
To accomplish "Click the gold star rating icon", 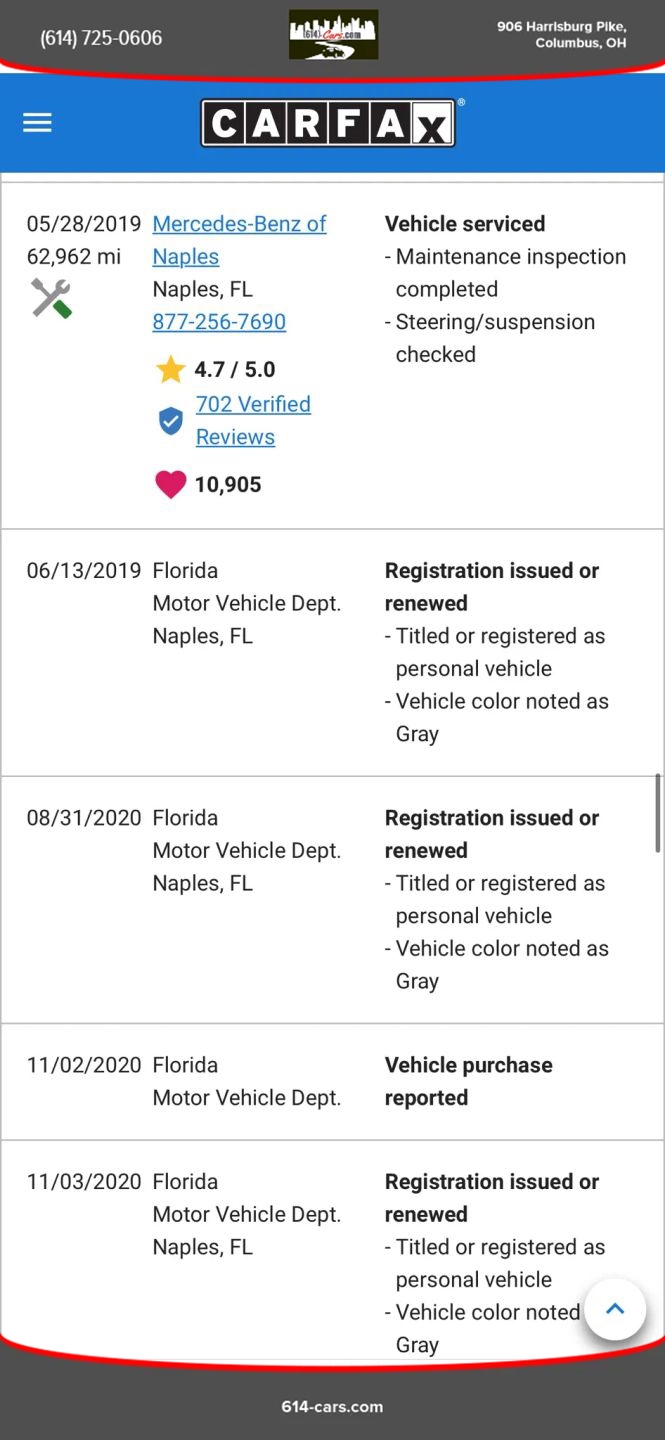I will tap(171, 370).
